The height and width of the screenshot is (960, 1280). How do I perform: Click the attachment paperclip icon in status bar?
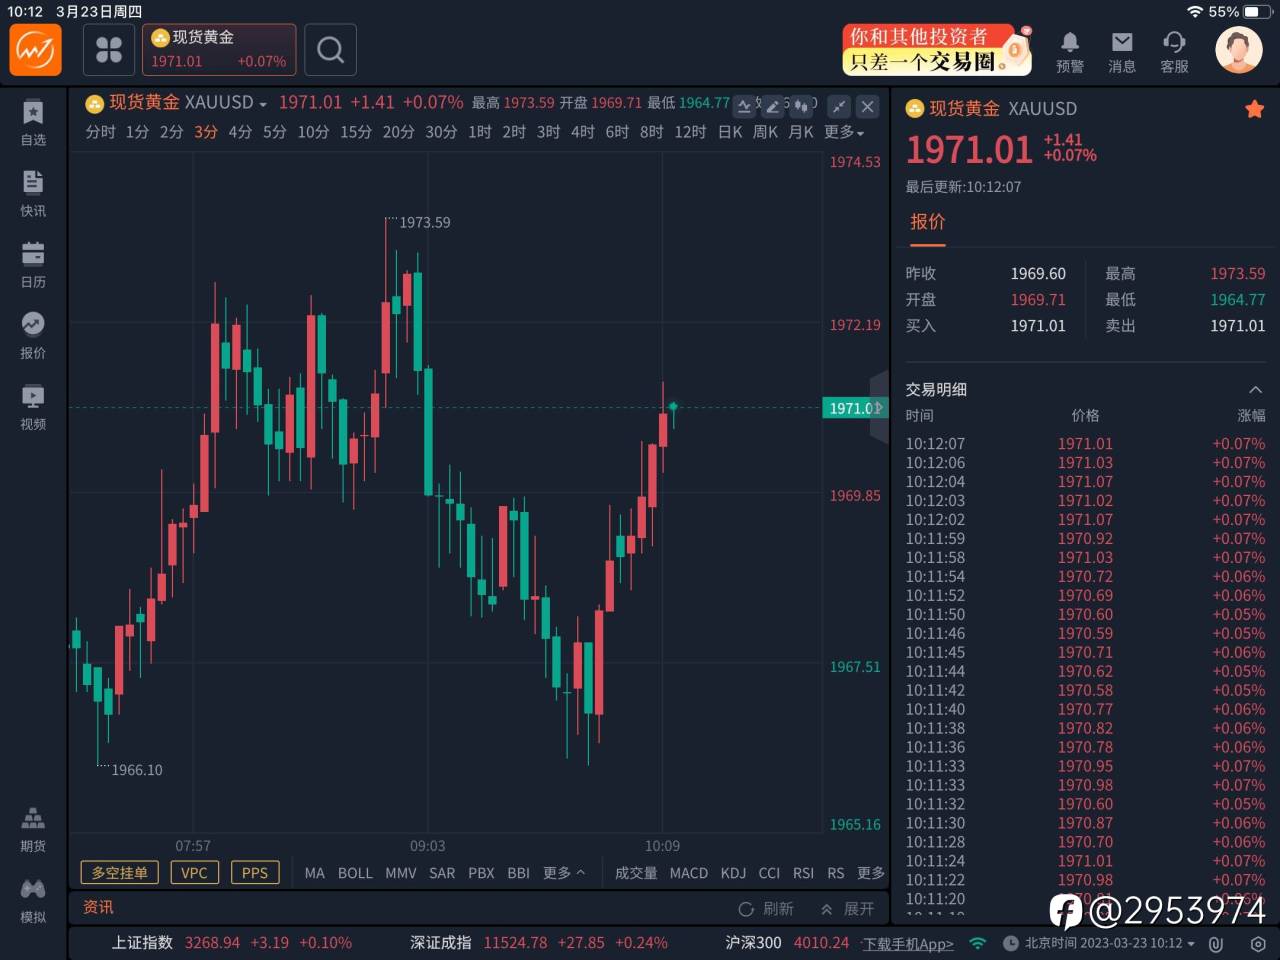click(x=1216, y=943)
